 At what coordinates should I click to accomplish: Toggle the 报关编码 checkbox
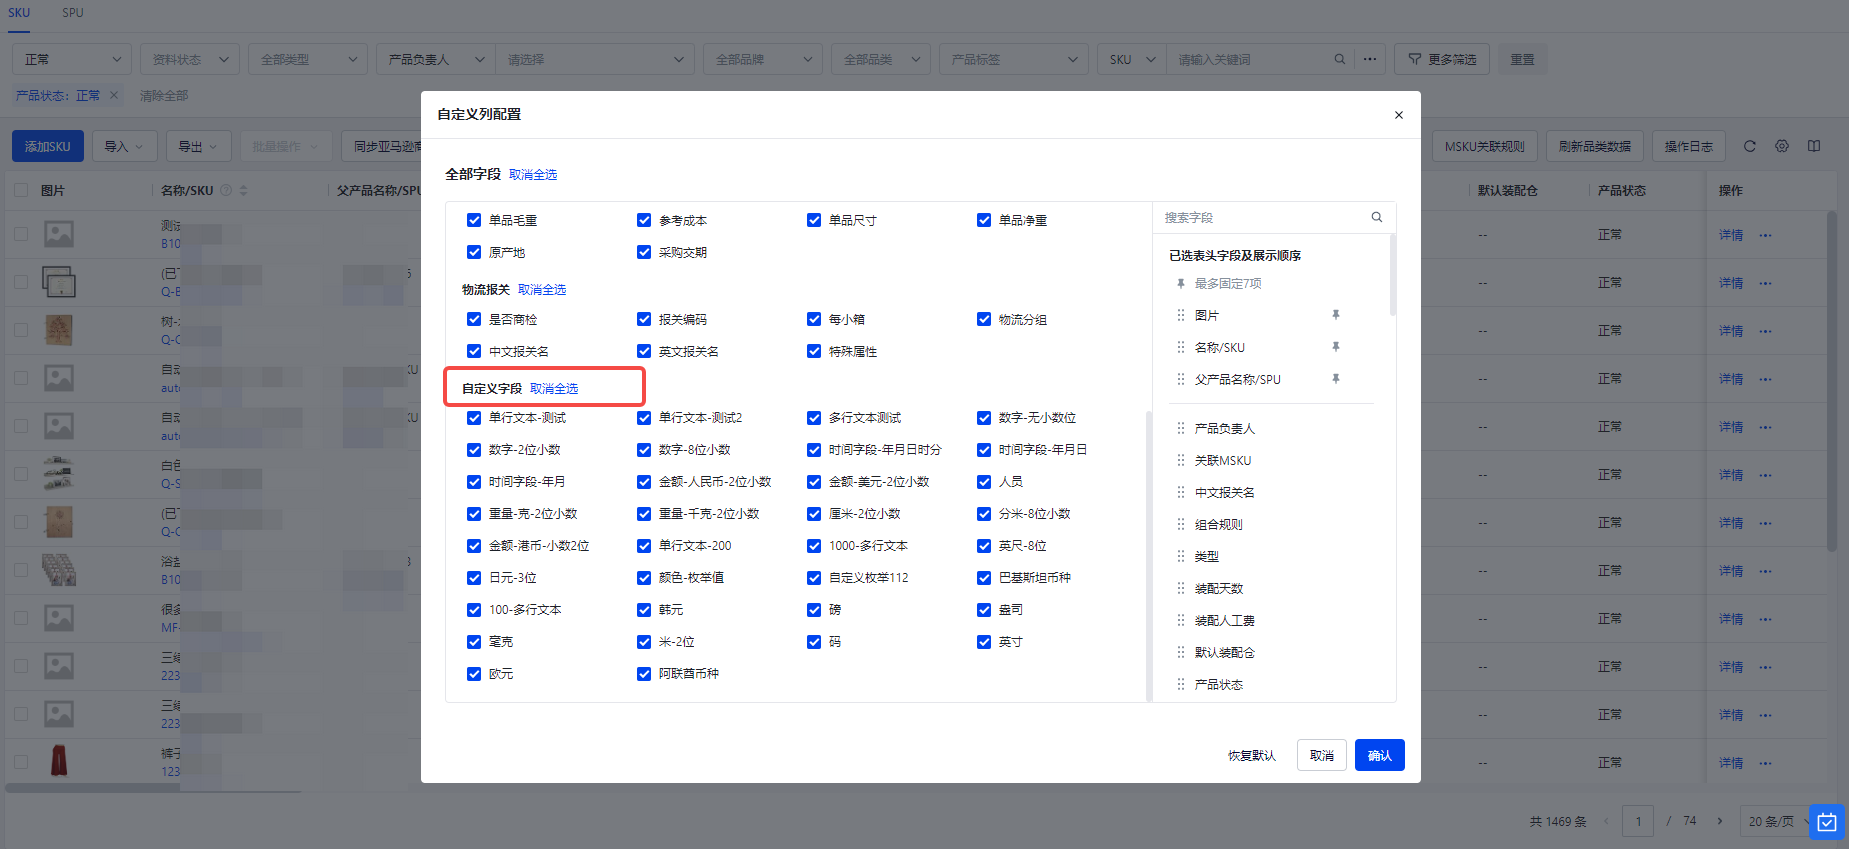(644, 320)
